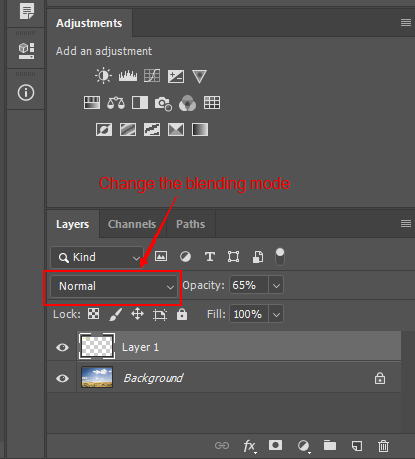415x459 pixels.
Task: Open the Normal blending mode dropdown
Action: [x=114, y=286]
